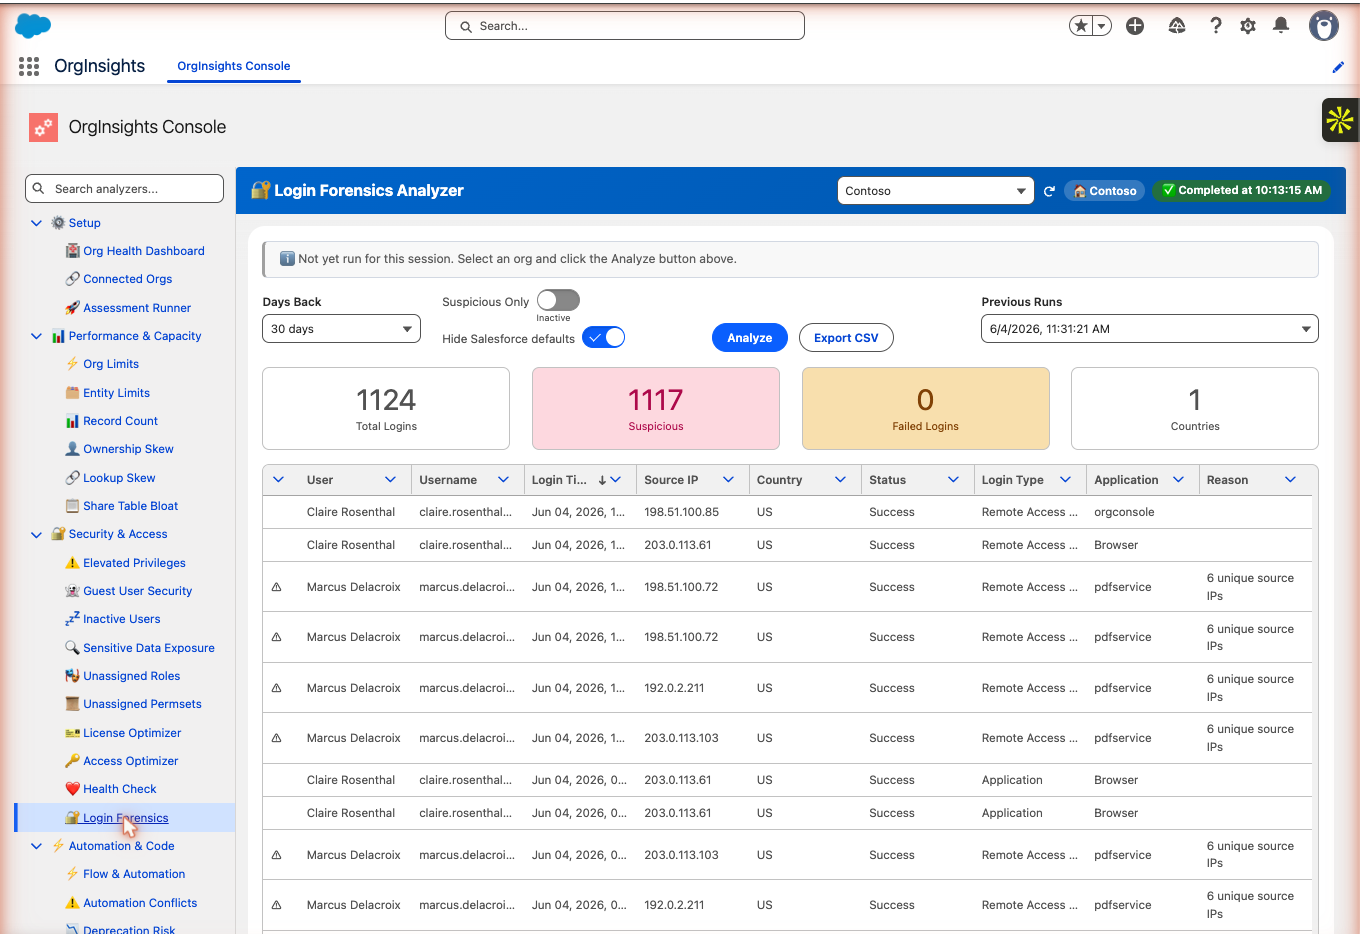Click the global Search field
Viewport: 1360px width, 934px height.
point(625,26)
